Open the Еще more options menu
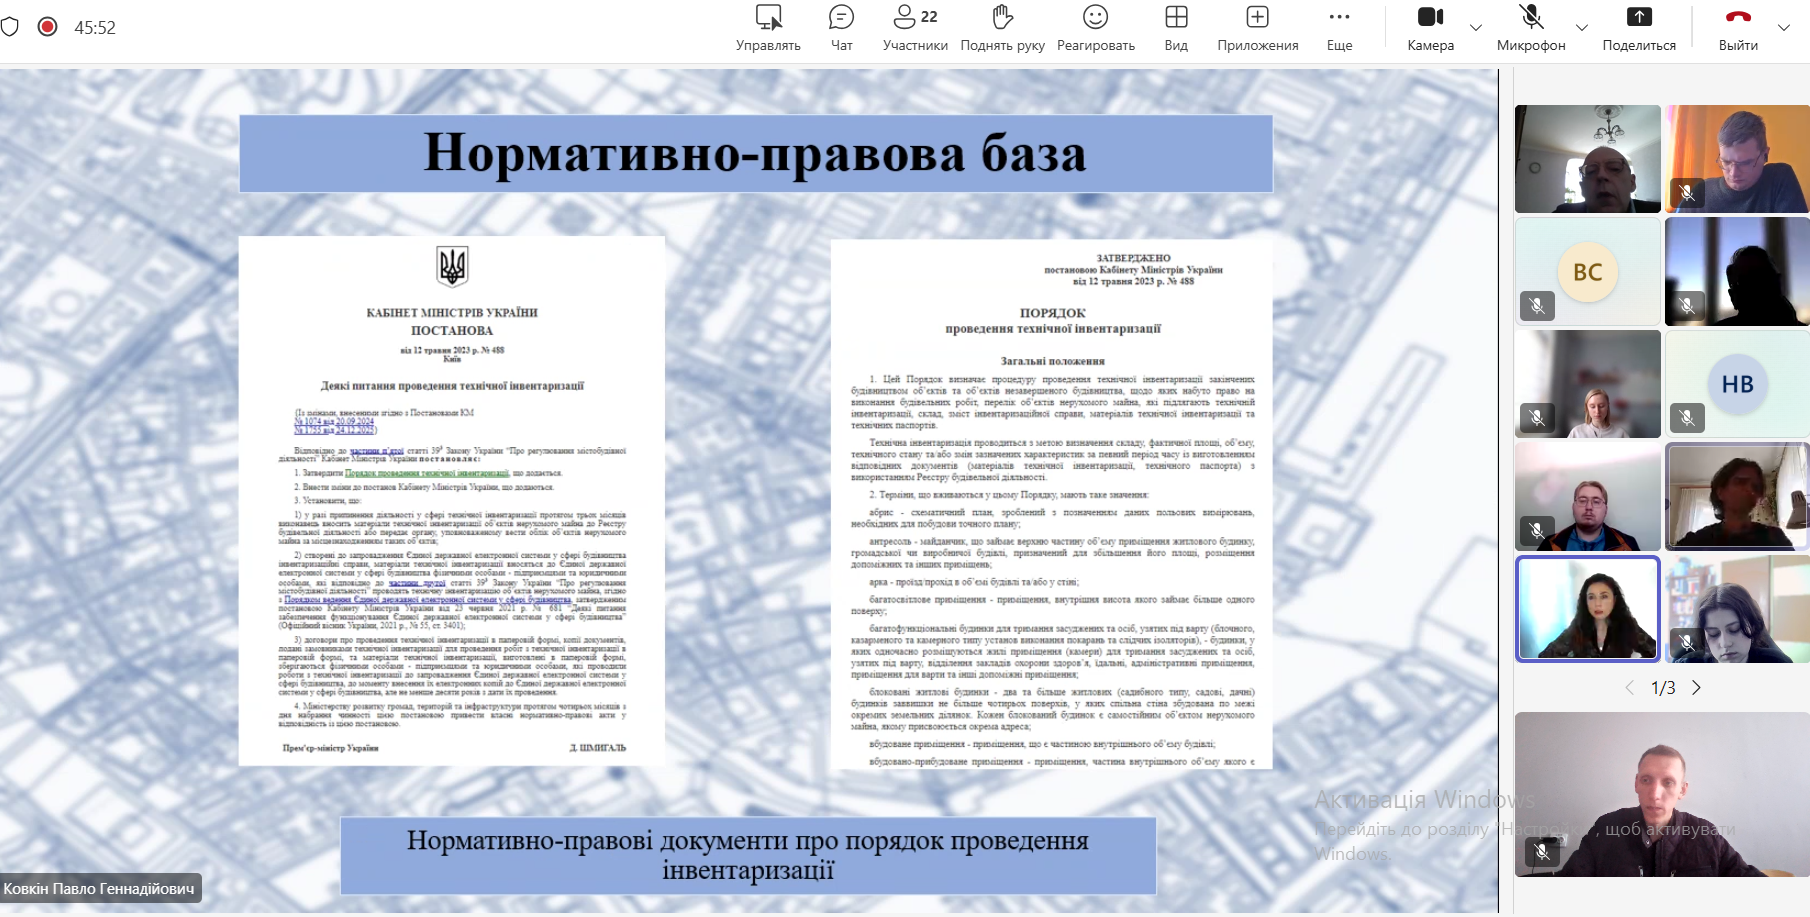This screenshot has height=917, width=1810. [1339, 28]
